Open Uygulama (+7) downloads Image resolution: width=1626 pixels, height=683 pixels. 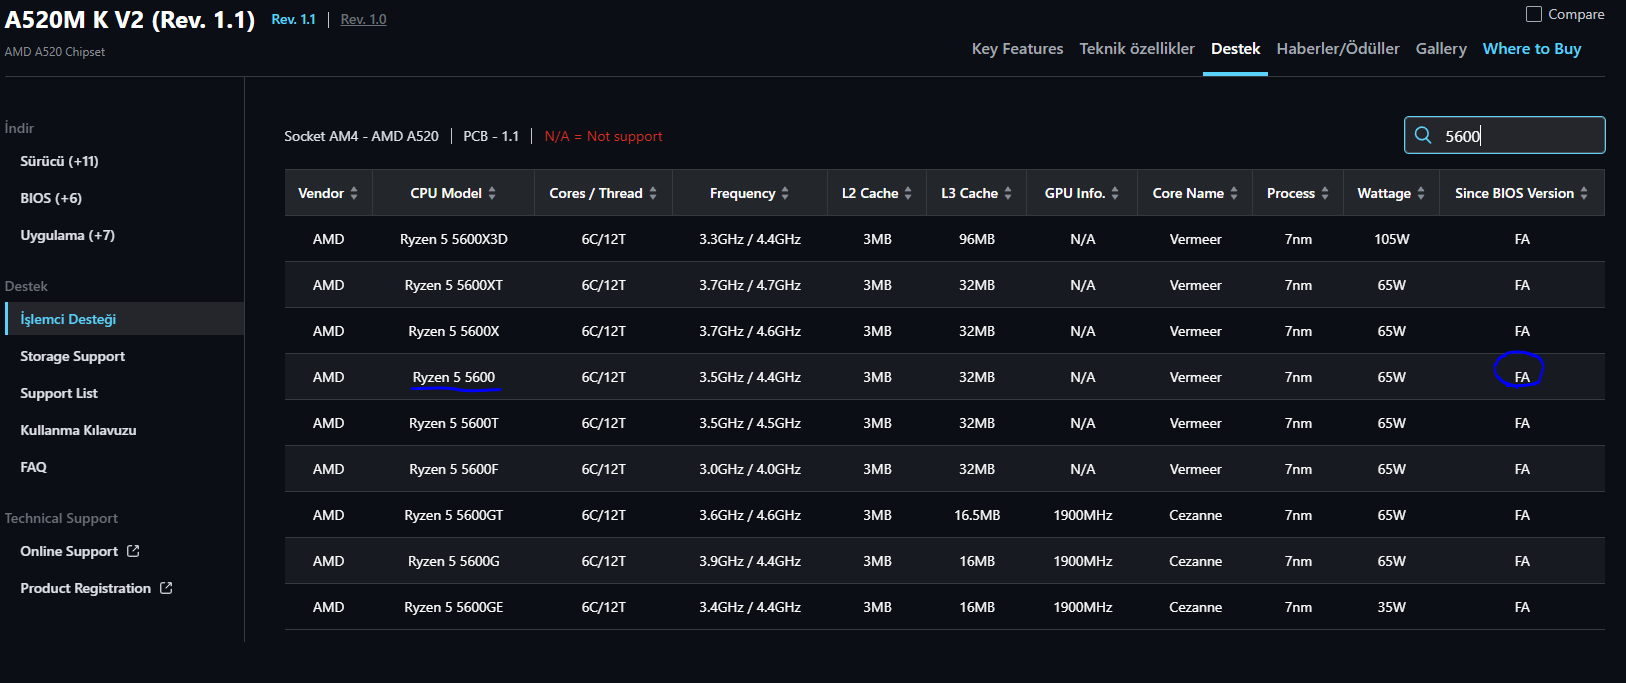tap(67, 235)
